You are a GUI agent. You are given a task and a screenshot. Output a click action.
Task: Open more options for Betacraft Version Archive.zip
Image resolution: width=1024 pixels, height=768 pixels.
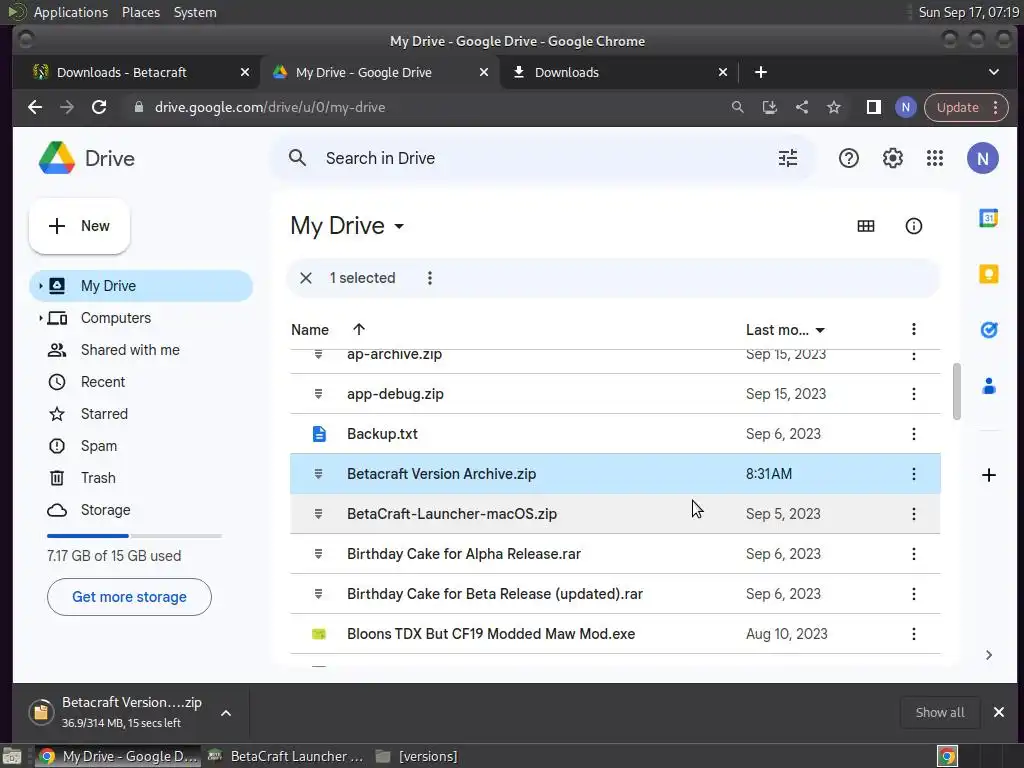click(x=913, y=474)
